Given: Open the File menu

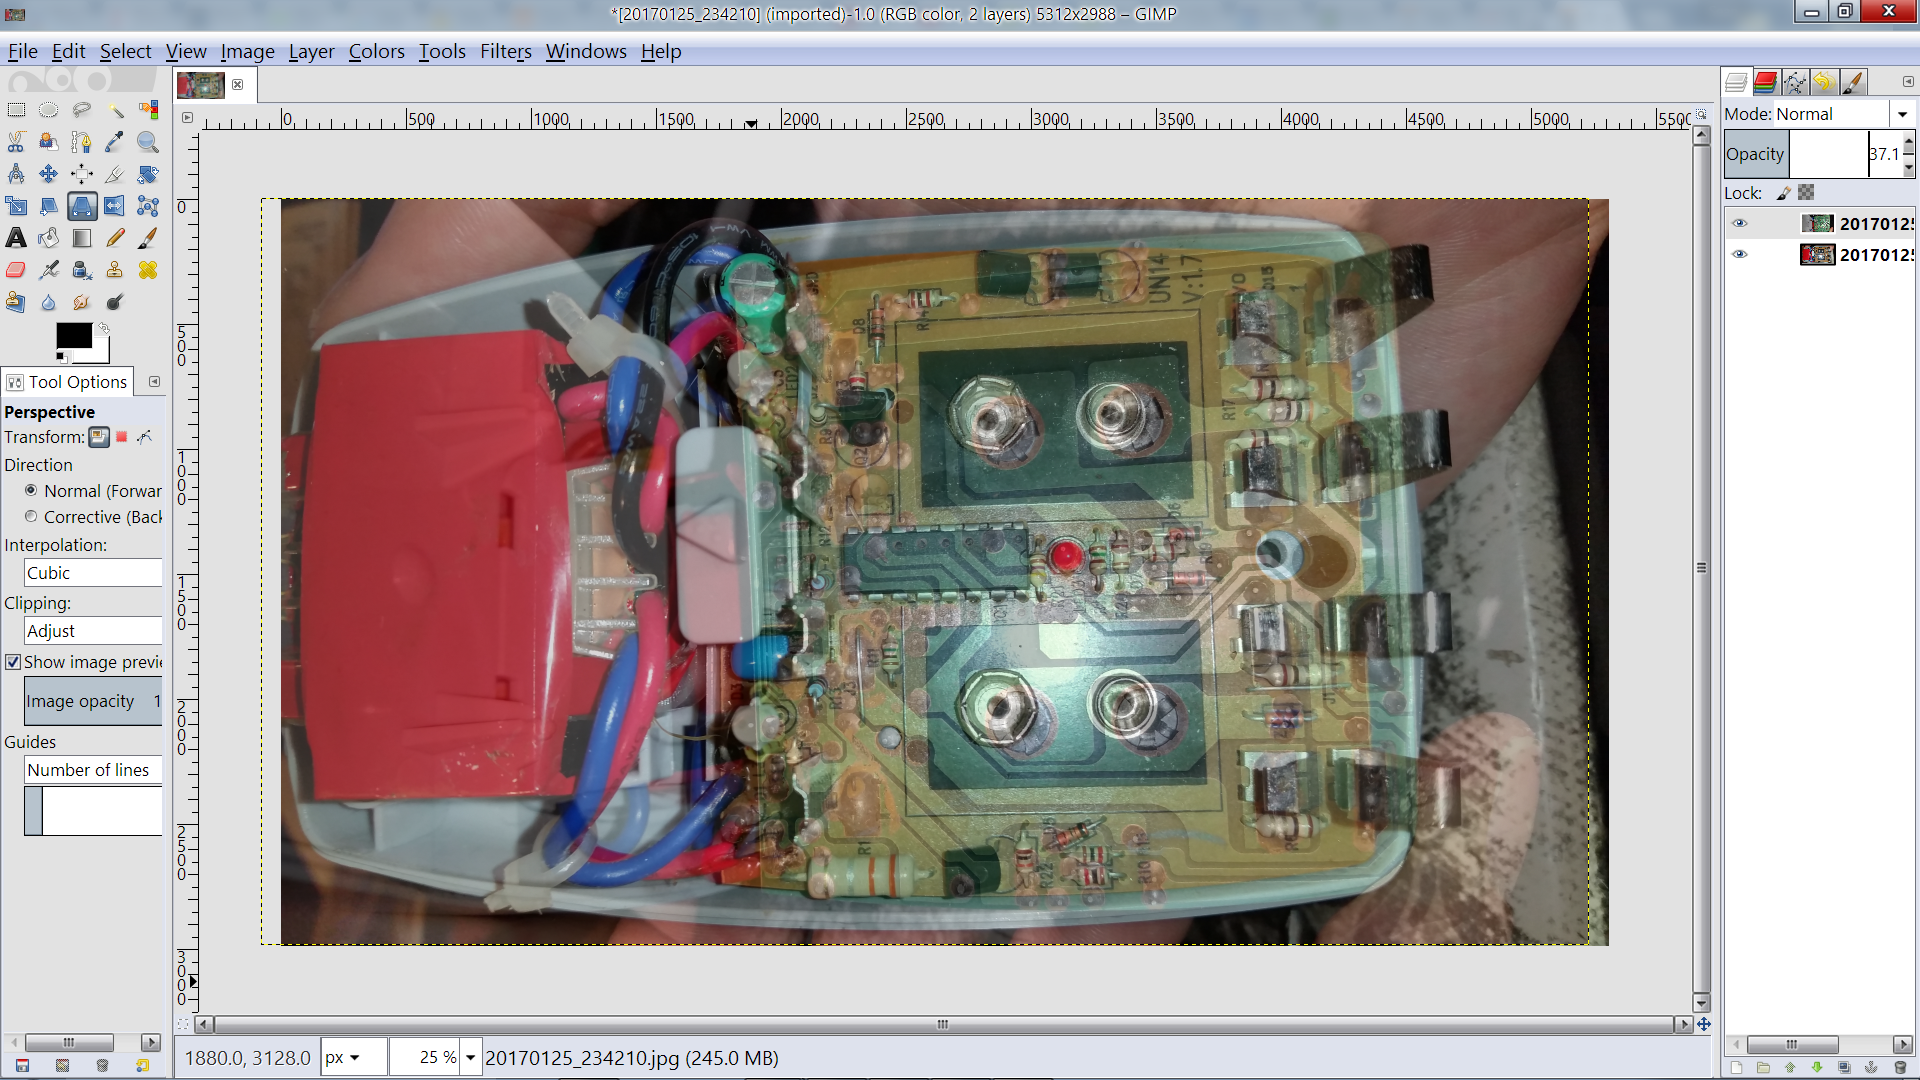Looking at the screenshot, I should coord(22,51).
